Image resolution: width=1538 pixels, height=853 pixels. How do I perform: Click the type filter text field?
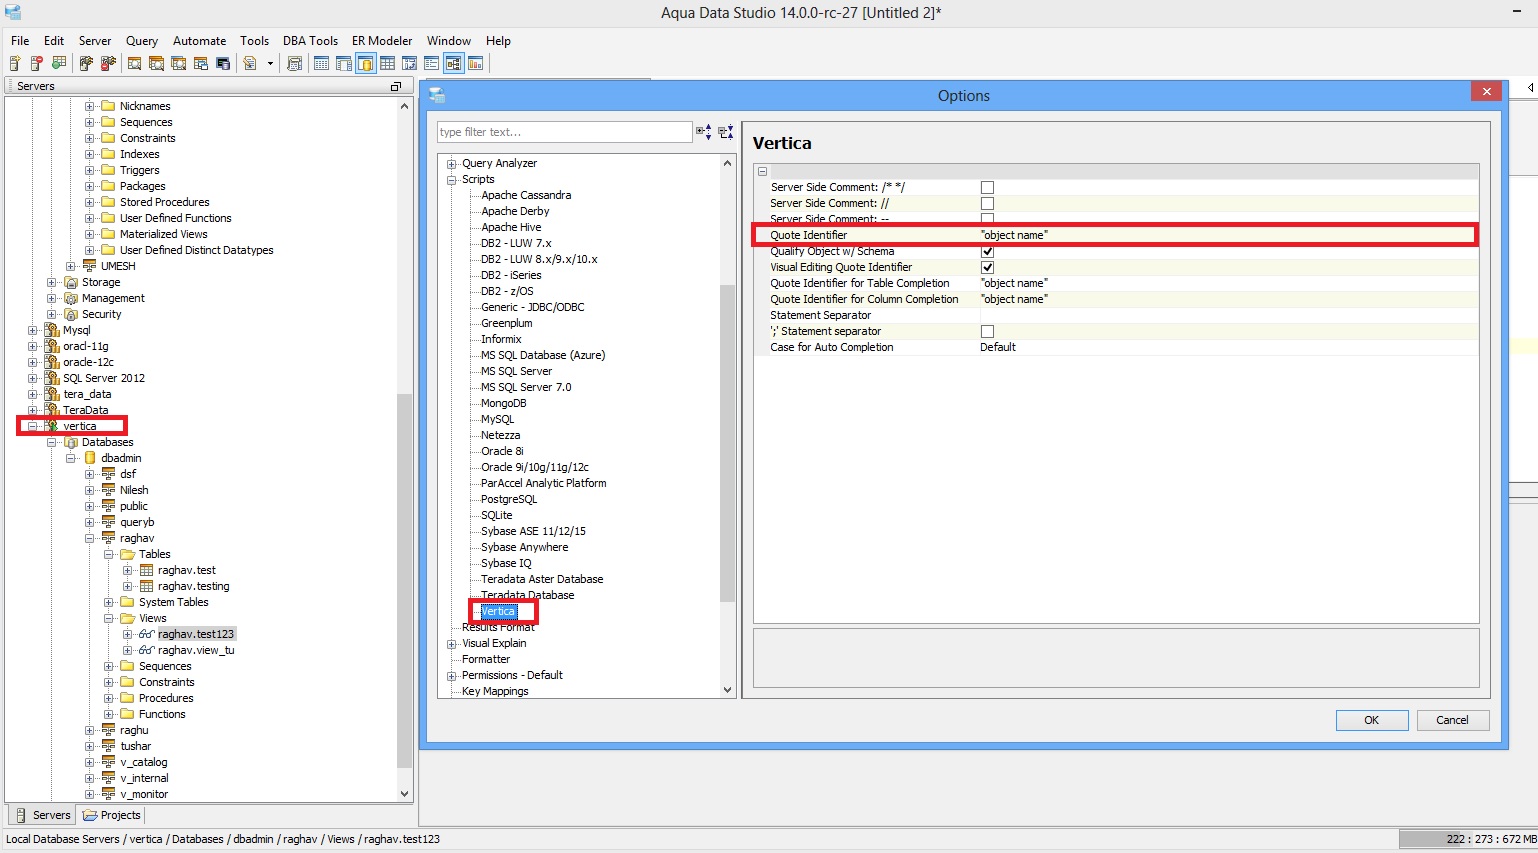[564, 132]
